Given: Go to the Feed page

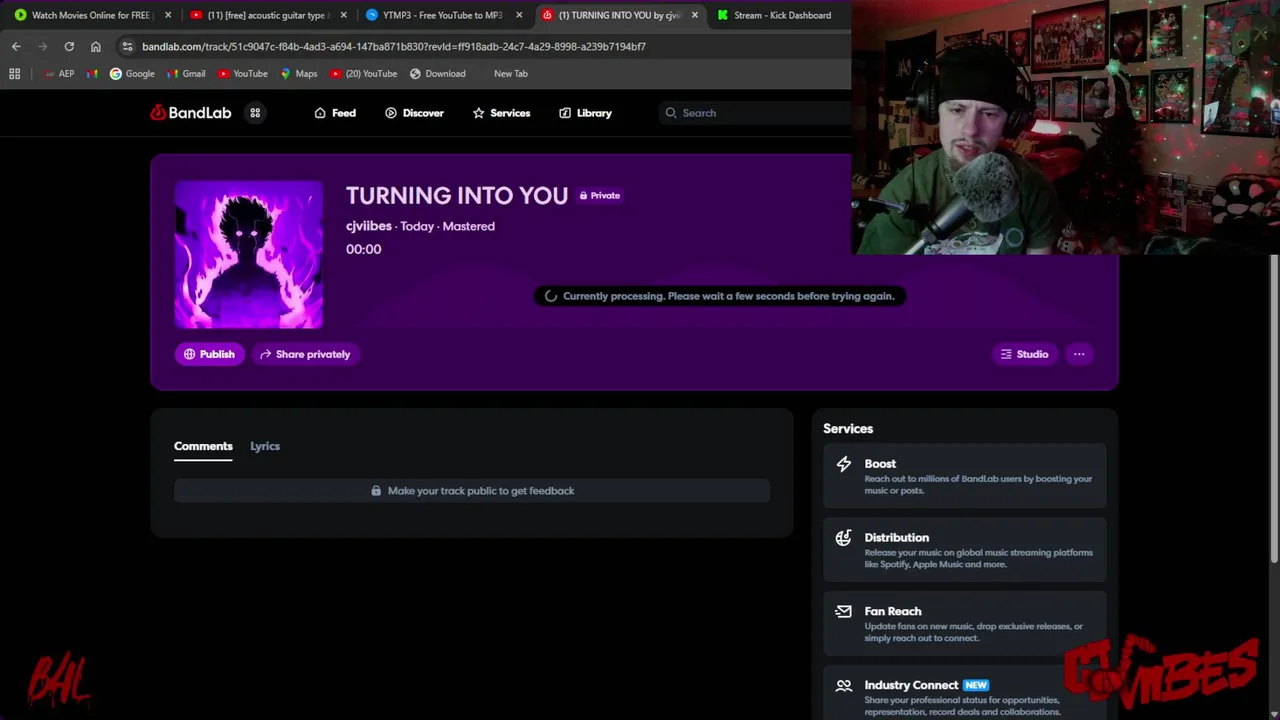Looking at the screenshot, I should click(x=335, y=113).
